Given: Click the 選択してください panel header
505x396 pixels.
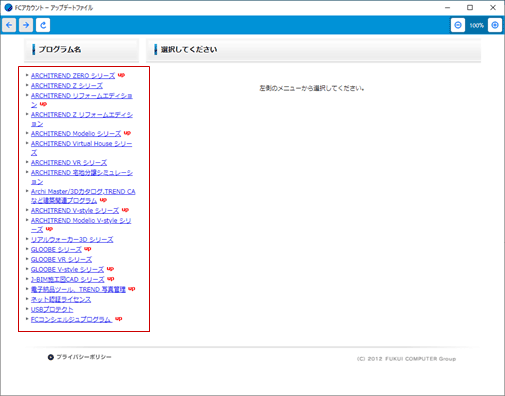Looking at the screenshot, I should pyautogui.click(x=313, y=50).
